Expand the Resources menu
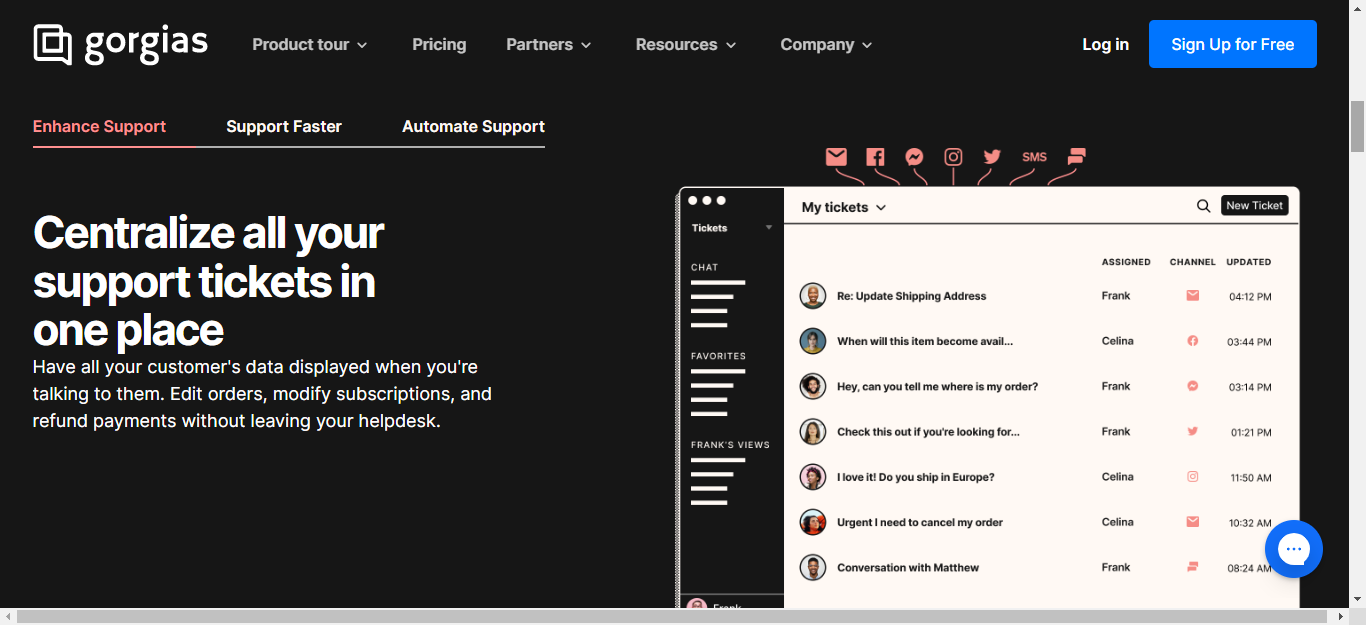 [686, 44]
